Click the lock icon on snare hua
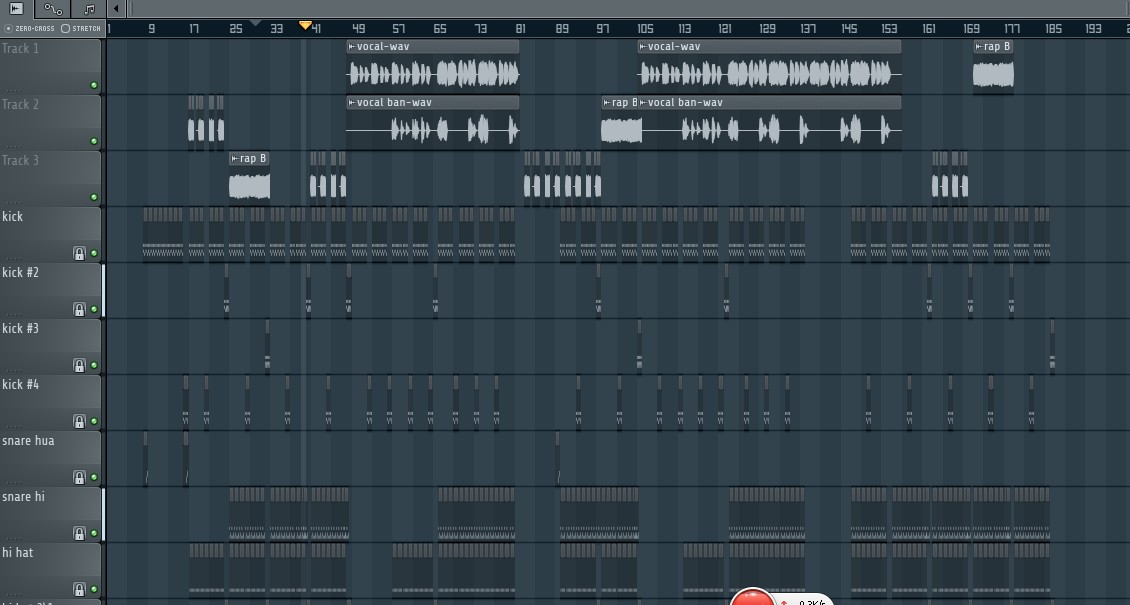1130x605 pixels. point(79,477)
